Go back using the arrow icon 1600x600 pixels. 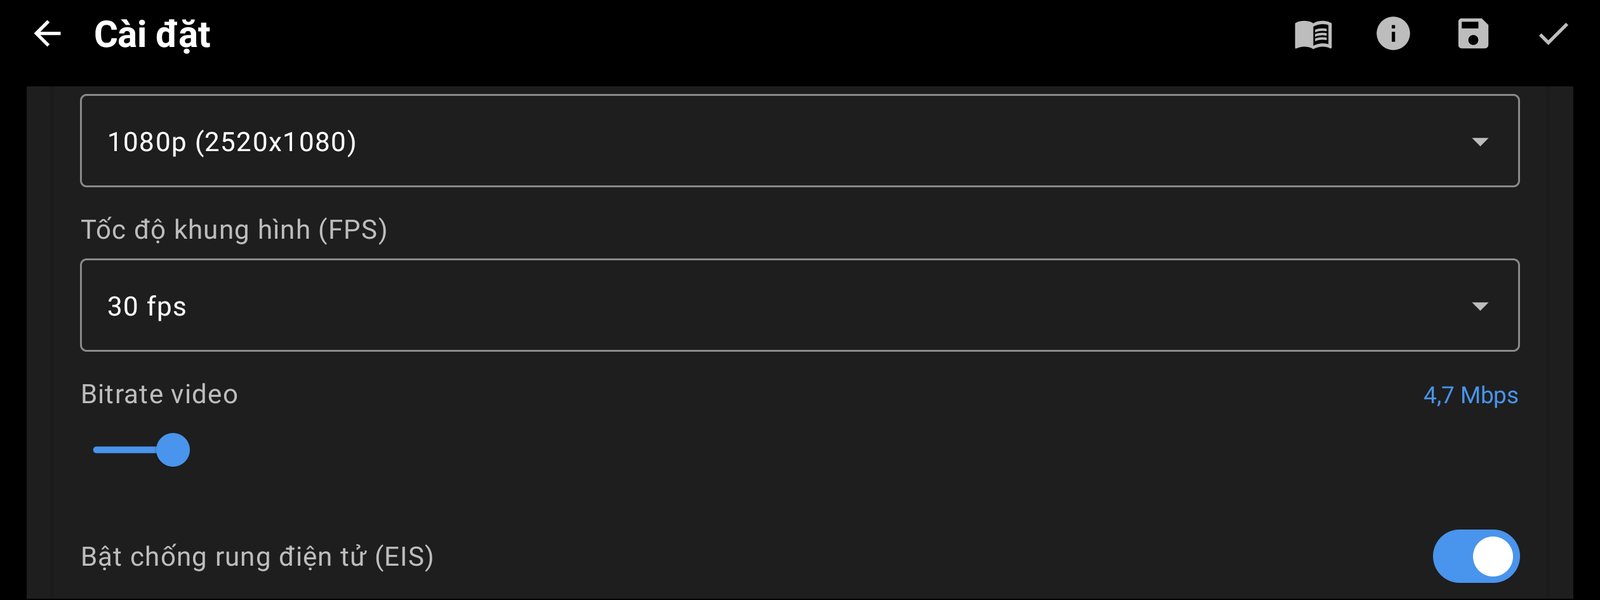pyautogui.click(x=47, y=34)
